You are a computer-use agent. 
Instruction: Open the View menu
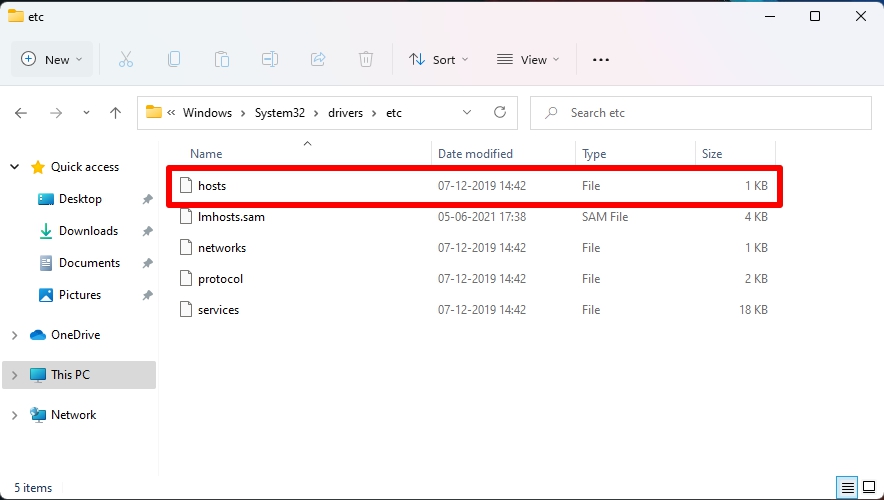point(528,59)
